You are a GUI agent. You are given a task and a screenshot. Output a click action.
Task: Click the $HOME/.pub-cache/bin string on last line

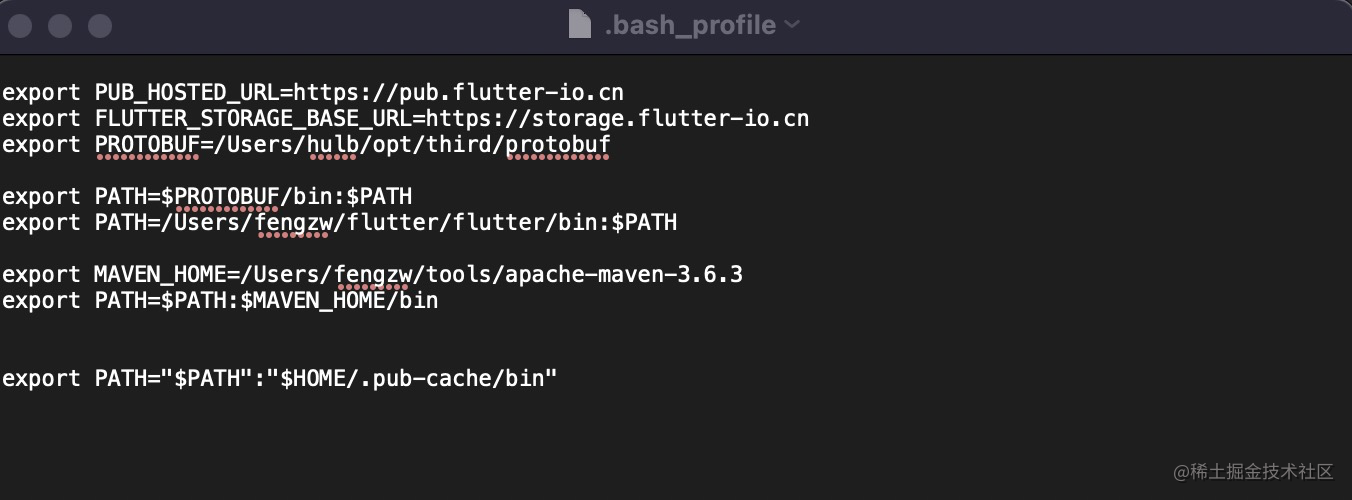click(418, 379)
